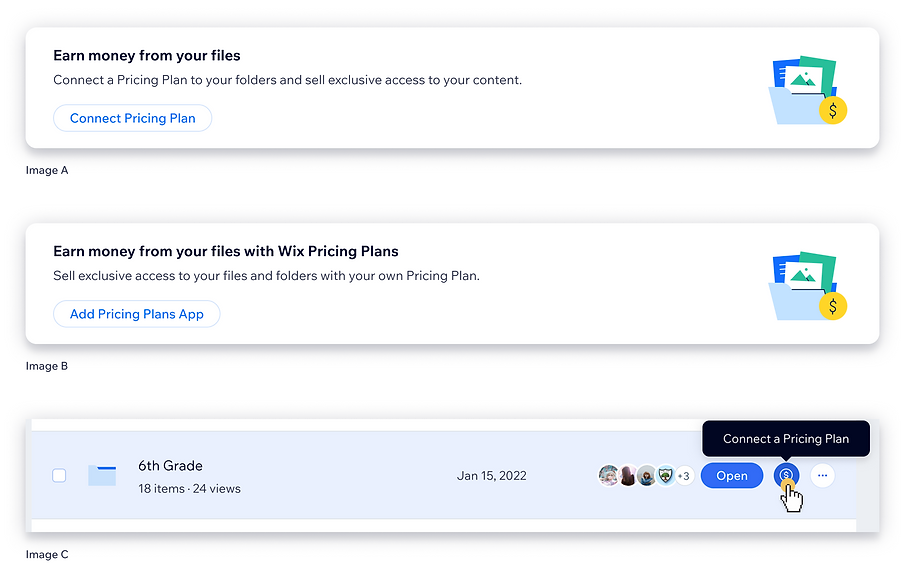Click the Jan 15, 2022 date
The width and height of the screenshot is (905, 581).
tap(492, 475)
